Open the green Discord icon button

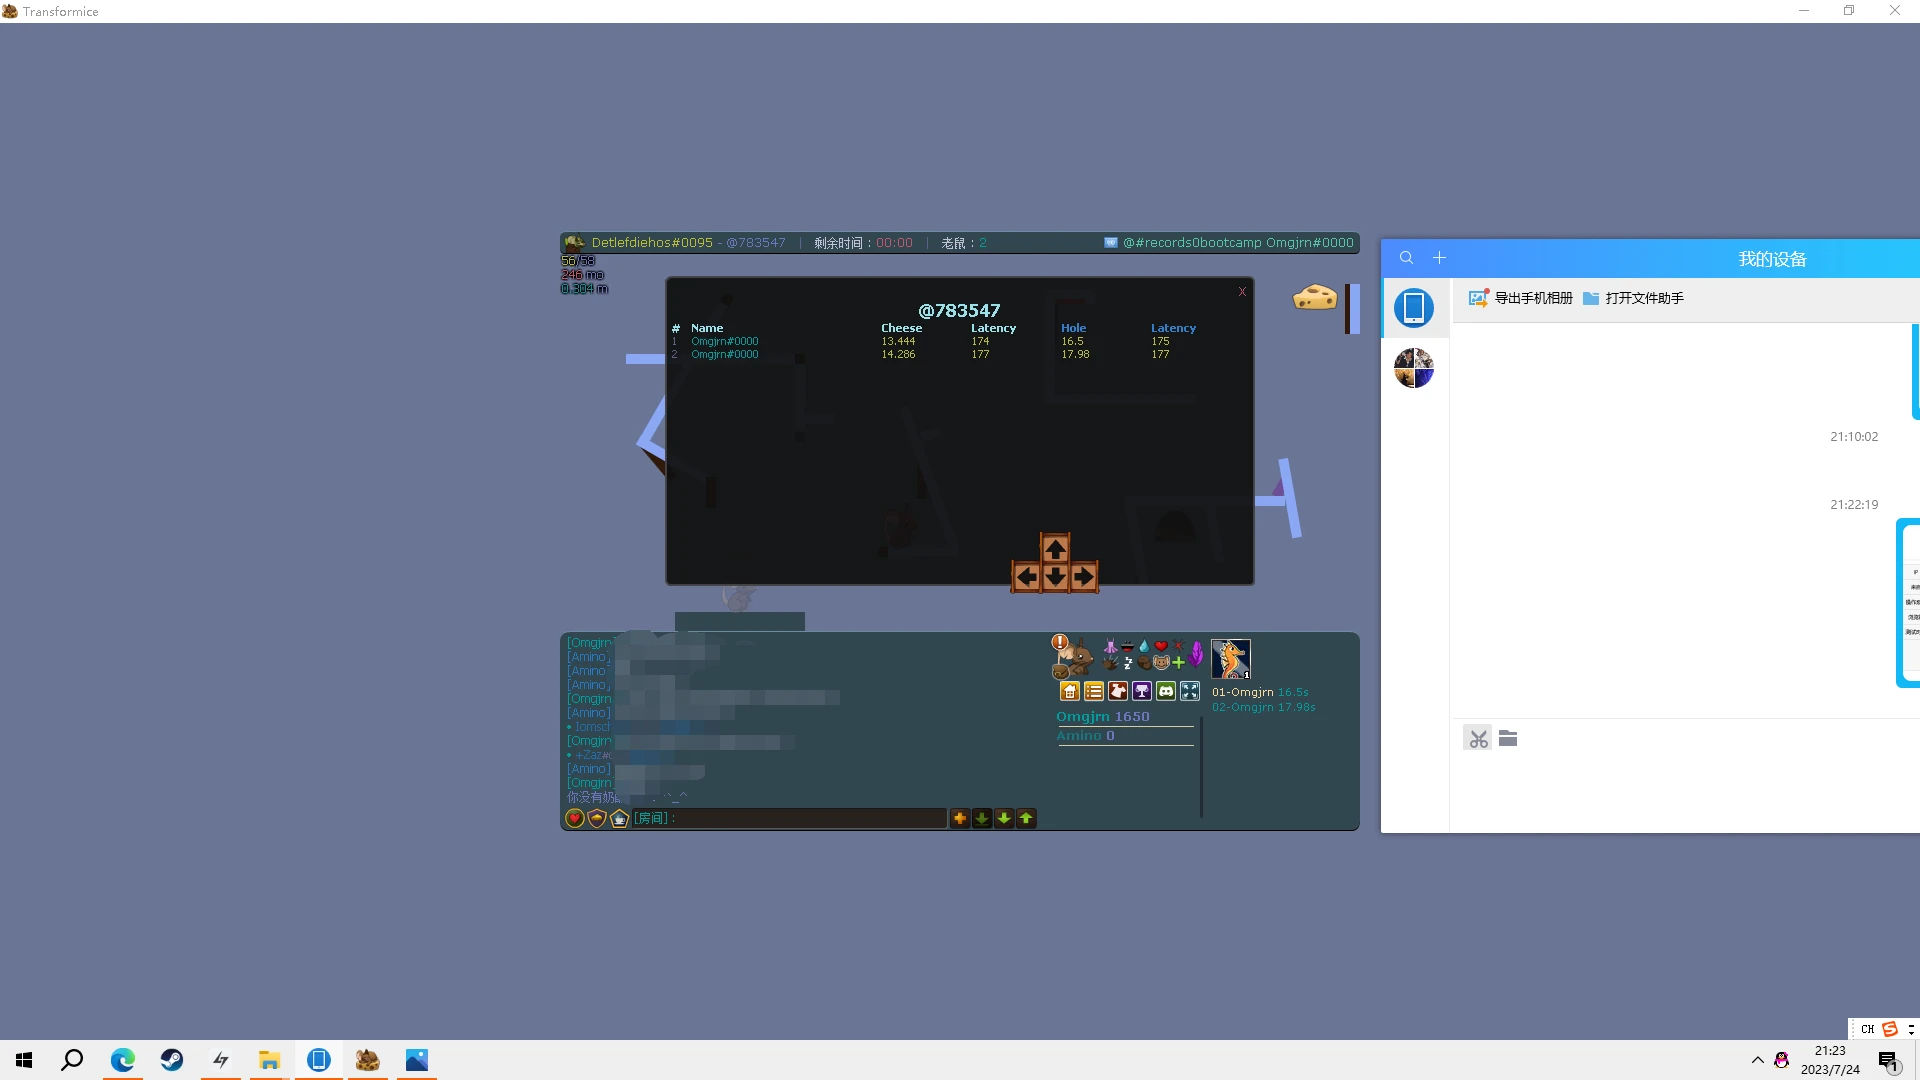pyautogui.click(x=1165, y=691)
